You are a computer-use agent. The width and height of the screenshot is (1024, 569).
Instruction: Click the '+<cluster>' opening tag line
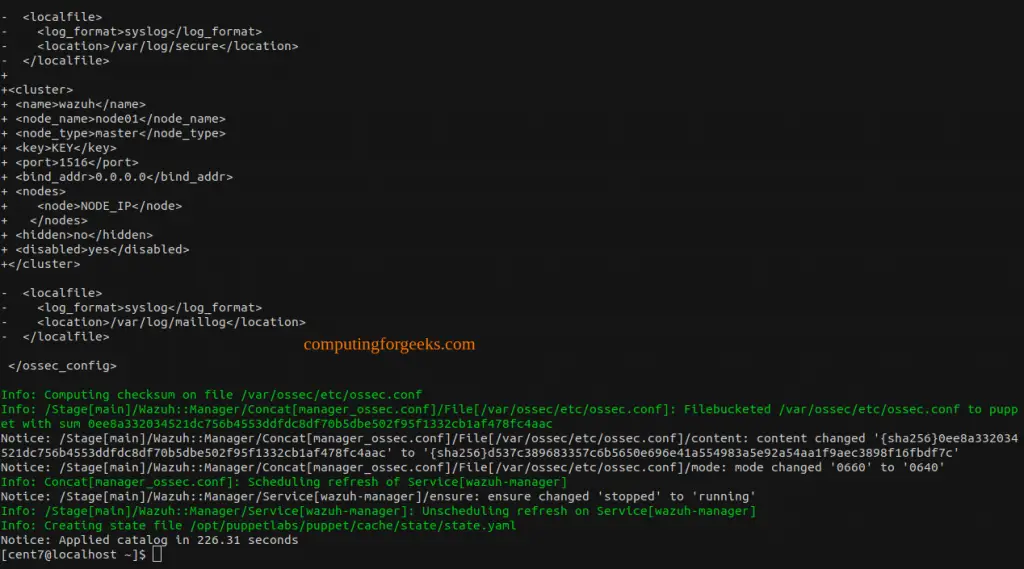click(x=37, y=89)
